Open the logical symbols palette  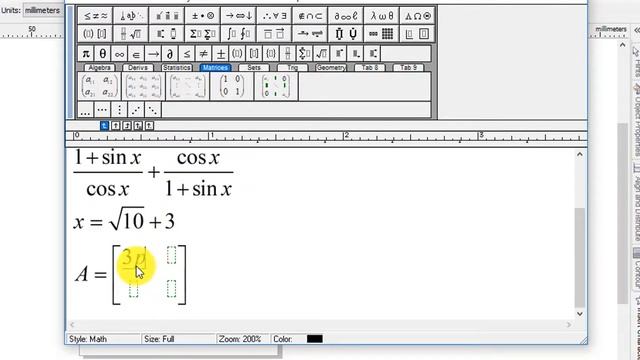click(274, 16)
